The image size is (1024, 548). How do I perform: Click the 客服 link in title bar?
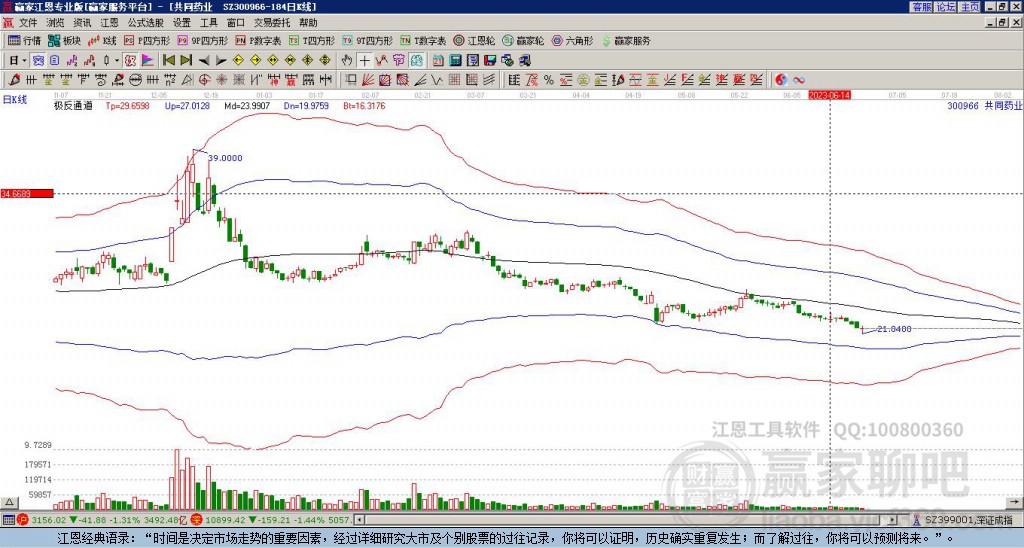point(921,7)
